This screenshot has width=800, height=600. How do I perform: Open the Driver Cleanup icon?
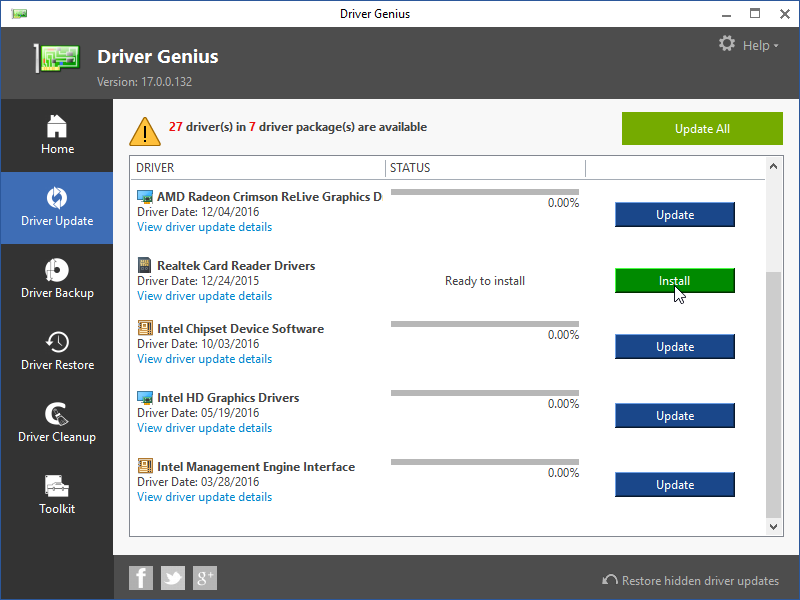pos(57,414)
